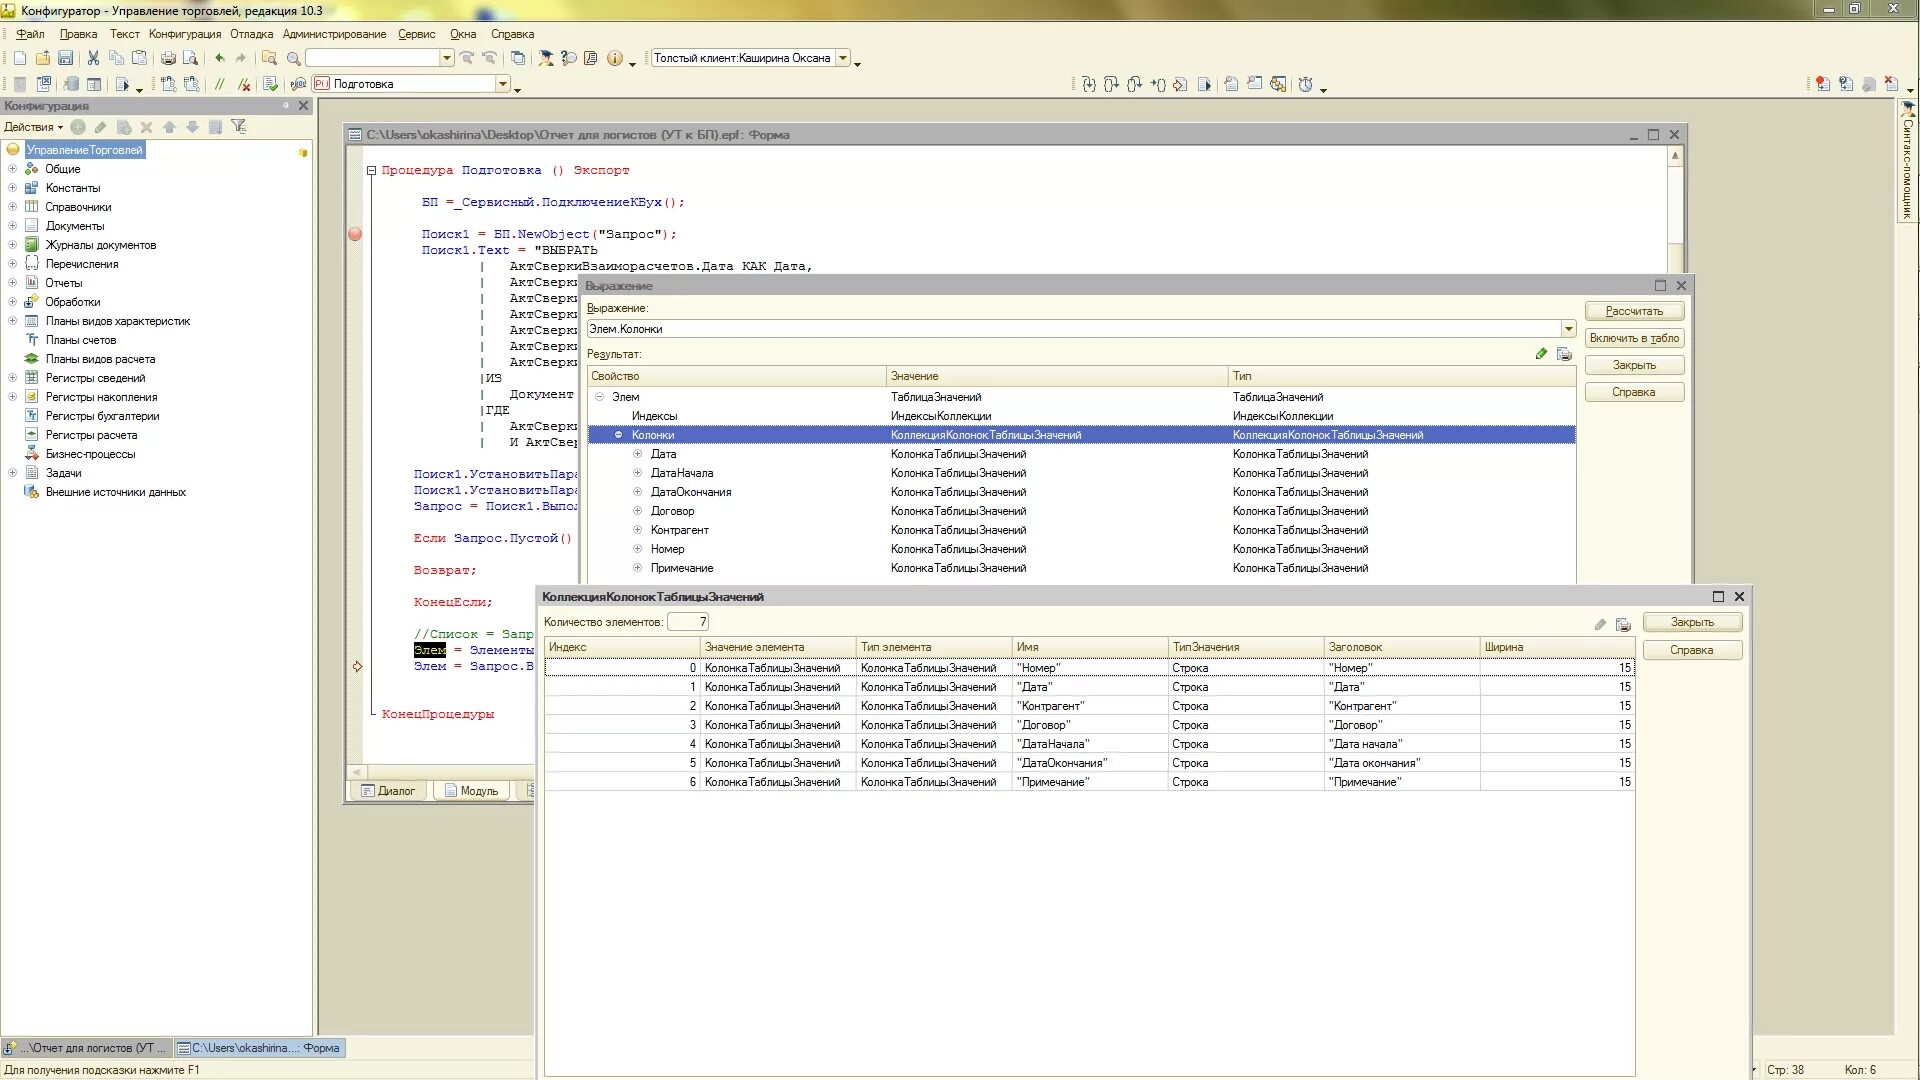Click Справка in the Выражение window
This screenshot has height=1080, width=1920.
click(1634, 392)
